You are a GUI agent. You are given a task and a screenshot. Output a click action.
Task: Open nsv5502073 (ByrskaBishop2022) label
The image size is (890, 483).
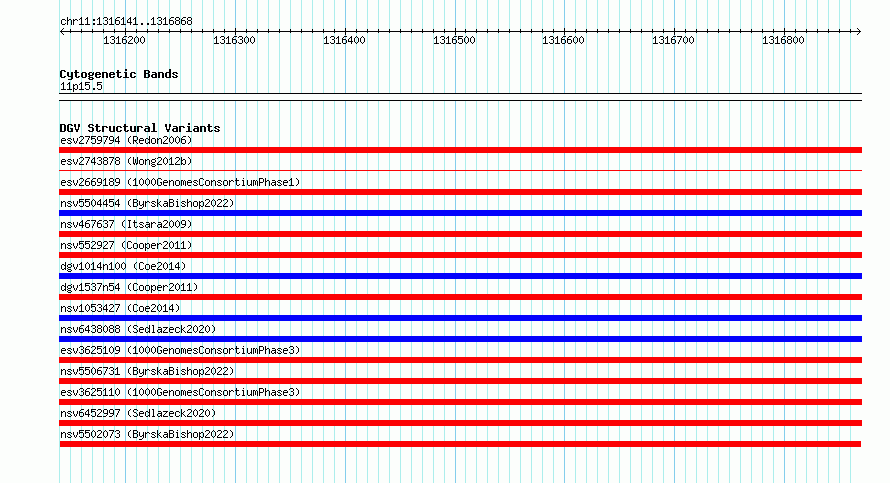pos(147,434)
